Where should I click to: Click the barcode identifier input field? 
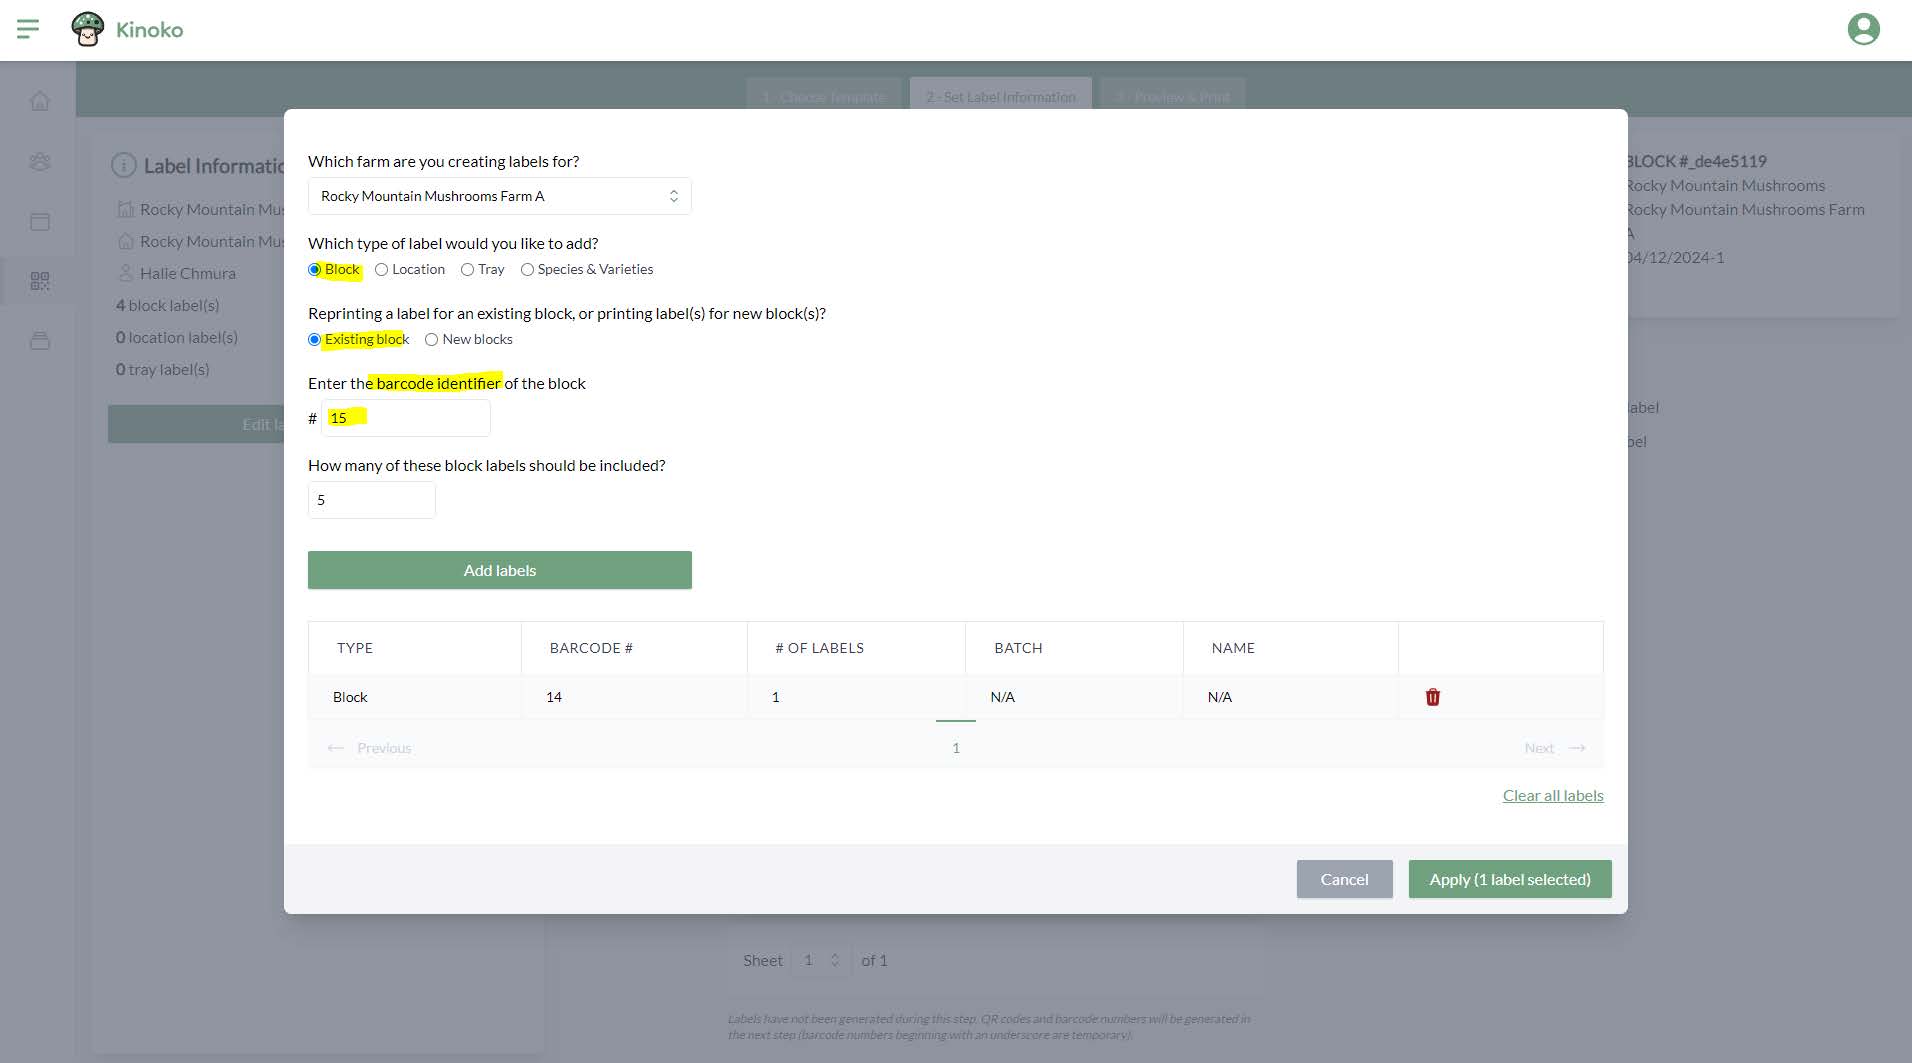click(x=406, y=418)
